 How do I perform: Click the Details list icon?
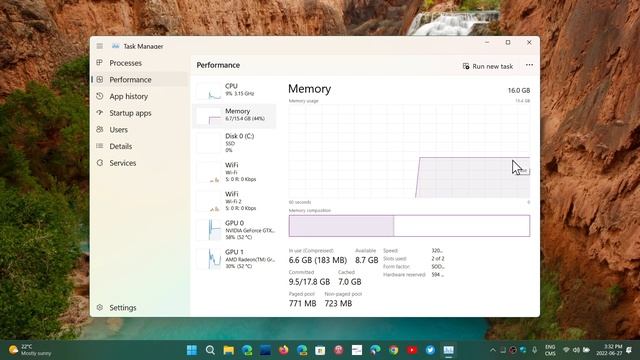coord(100,146)
